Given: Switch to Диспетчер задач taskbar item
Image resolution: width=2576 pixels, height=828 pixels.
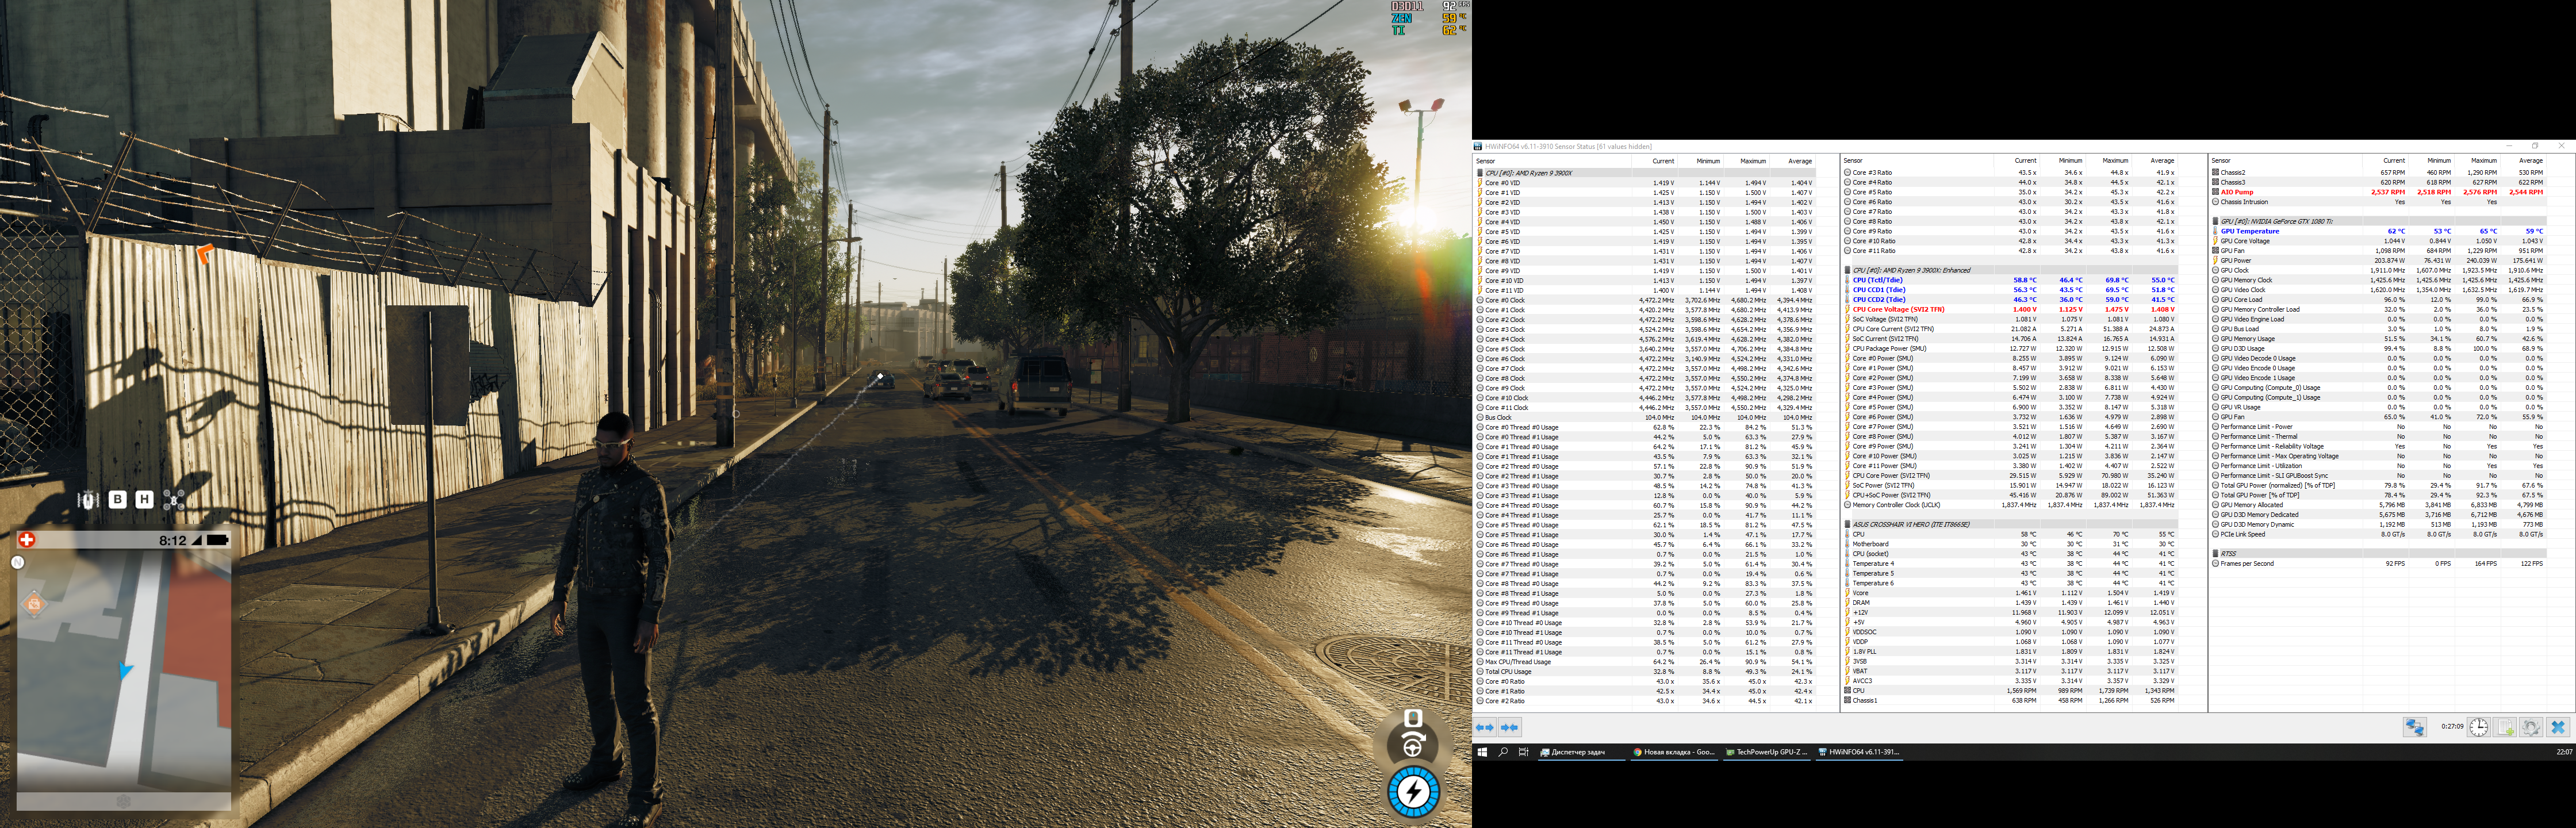Looking at the screenshot, I should pyautogui.click(x=1577, y=752).
